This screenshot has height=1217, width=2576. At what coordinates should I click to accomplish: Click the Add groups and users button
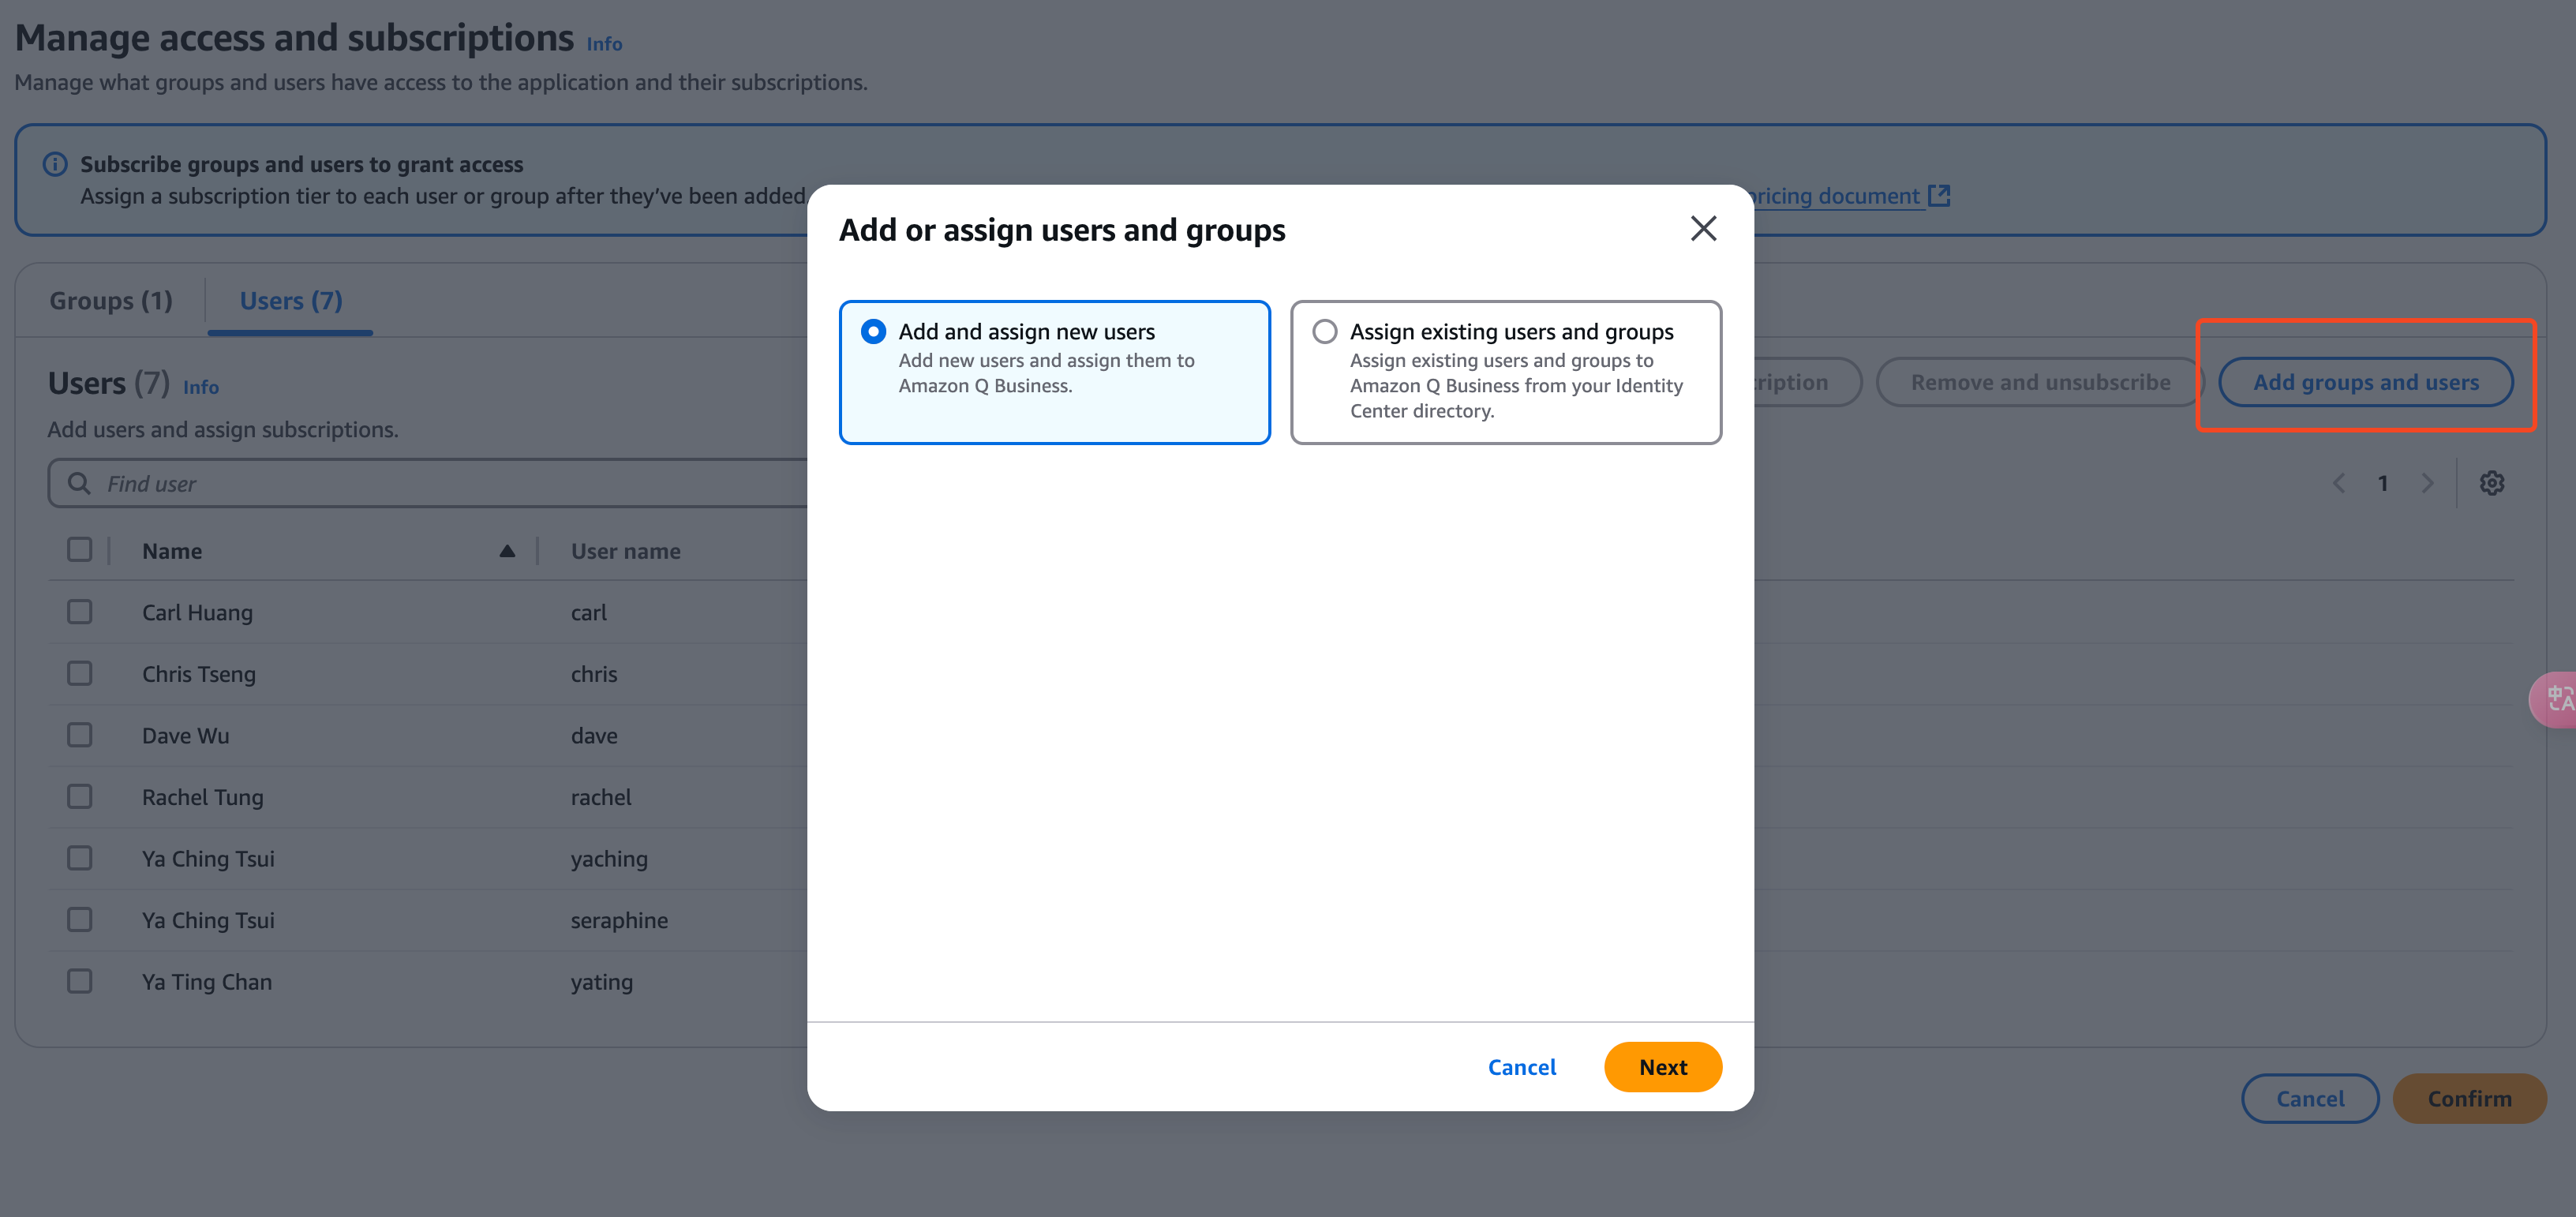[2366, 381]
